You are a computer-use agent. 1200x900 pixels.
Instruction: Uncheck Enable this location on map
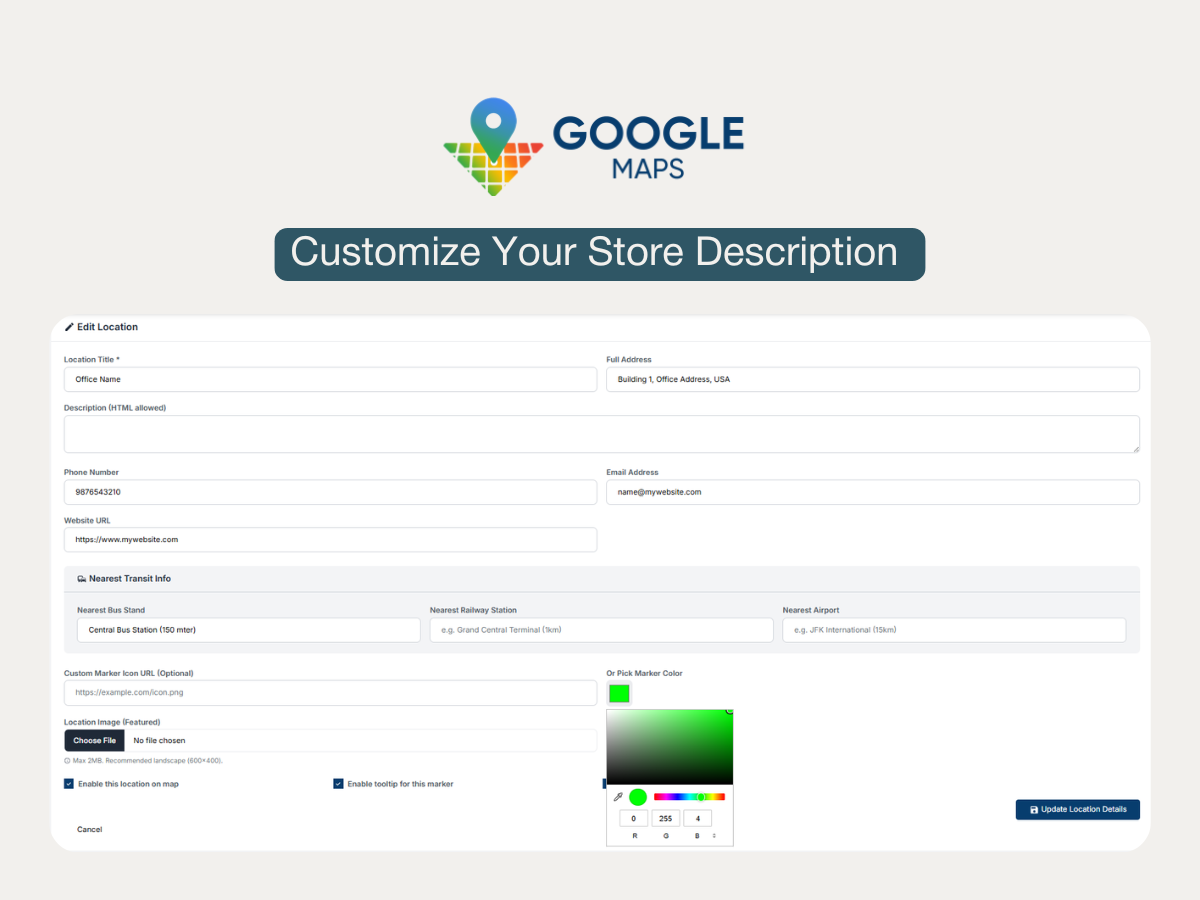pos(69,784)
